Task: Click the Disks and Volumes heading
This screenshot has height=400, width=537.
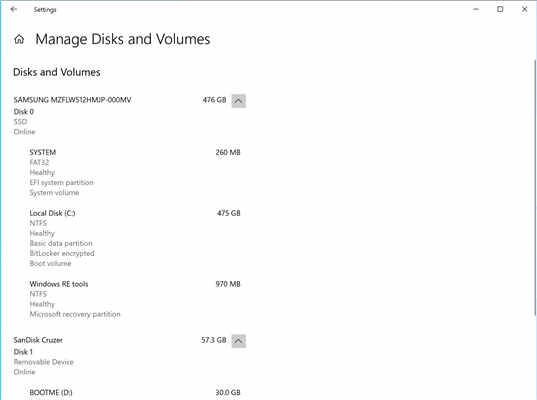Action: pos(57,72)
